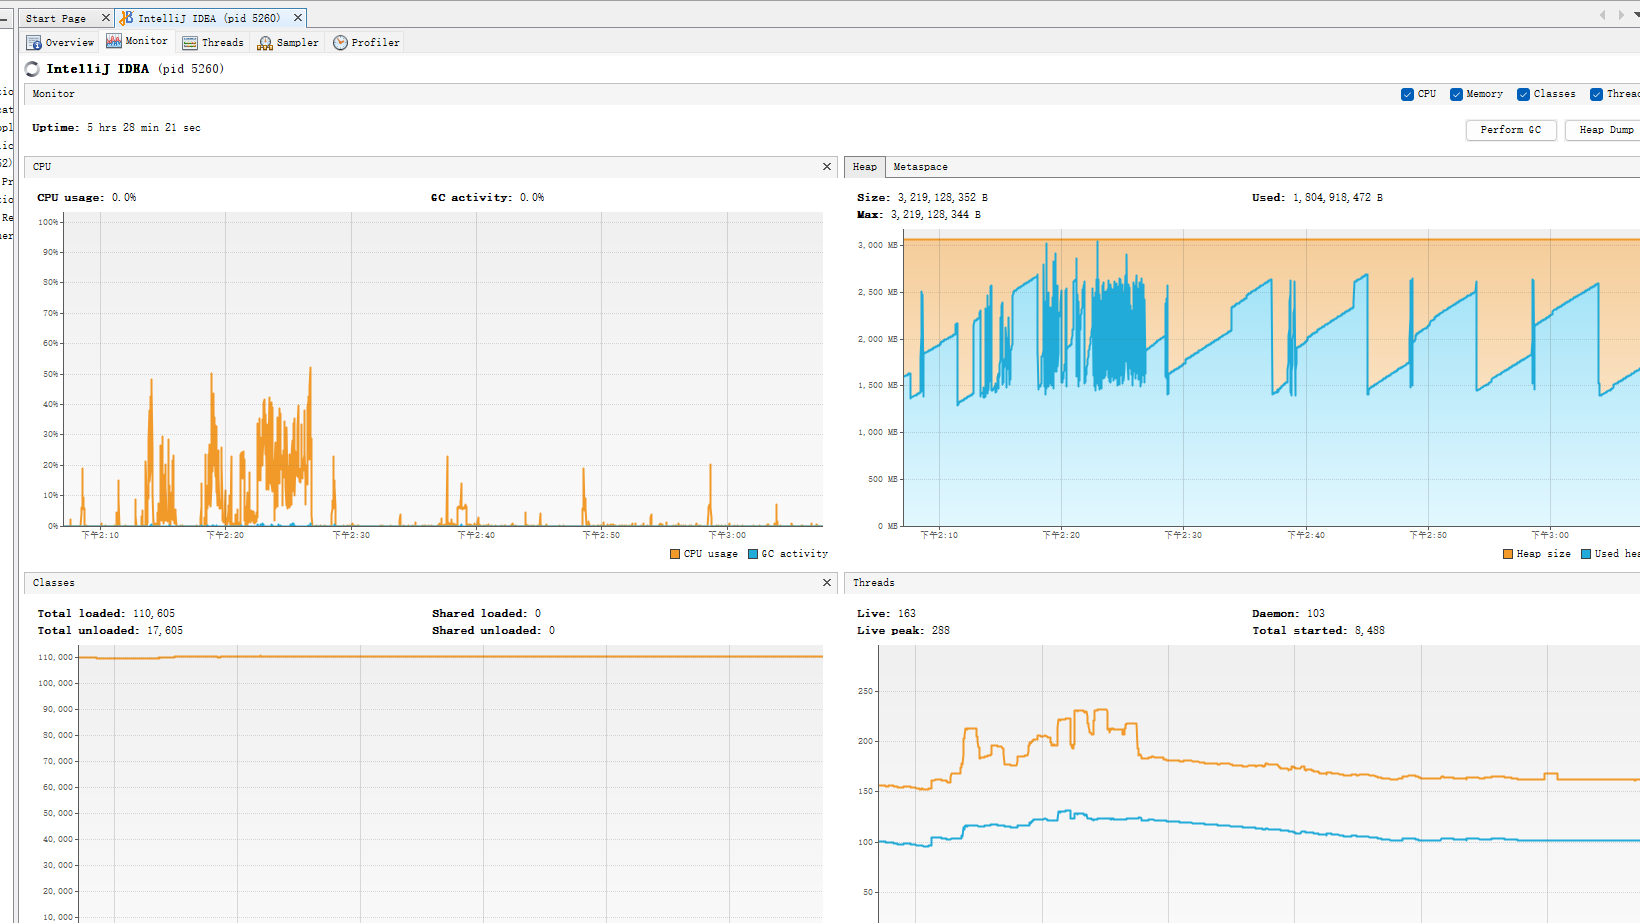Close the CPU graph panel
This screenshot has height=923, width=1640.
point(827,167)
